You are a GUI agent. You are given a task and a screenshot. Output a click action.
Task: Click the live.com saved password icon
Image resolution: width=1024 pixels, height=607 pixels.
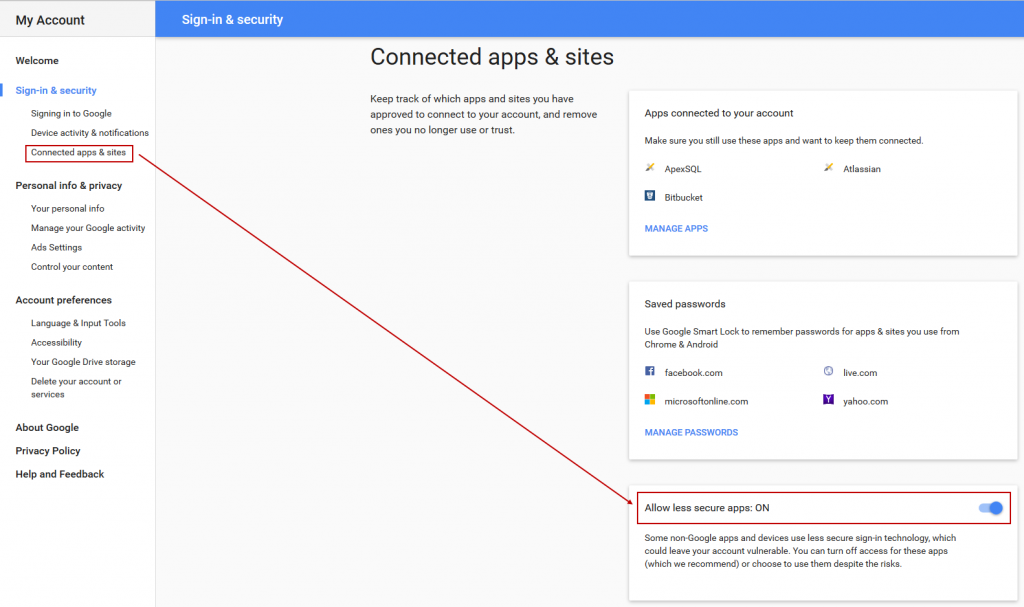[x=828, y=372]
